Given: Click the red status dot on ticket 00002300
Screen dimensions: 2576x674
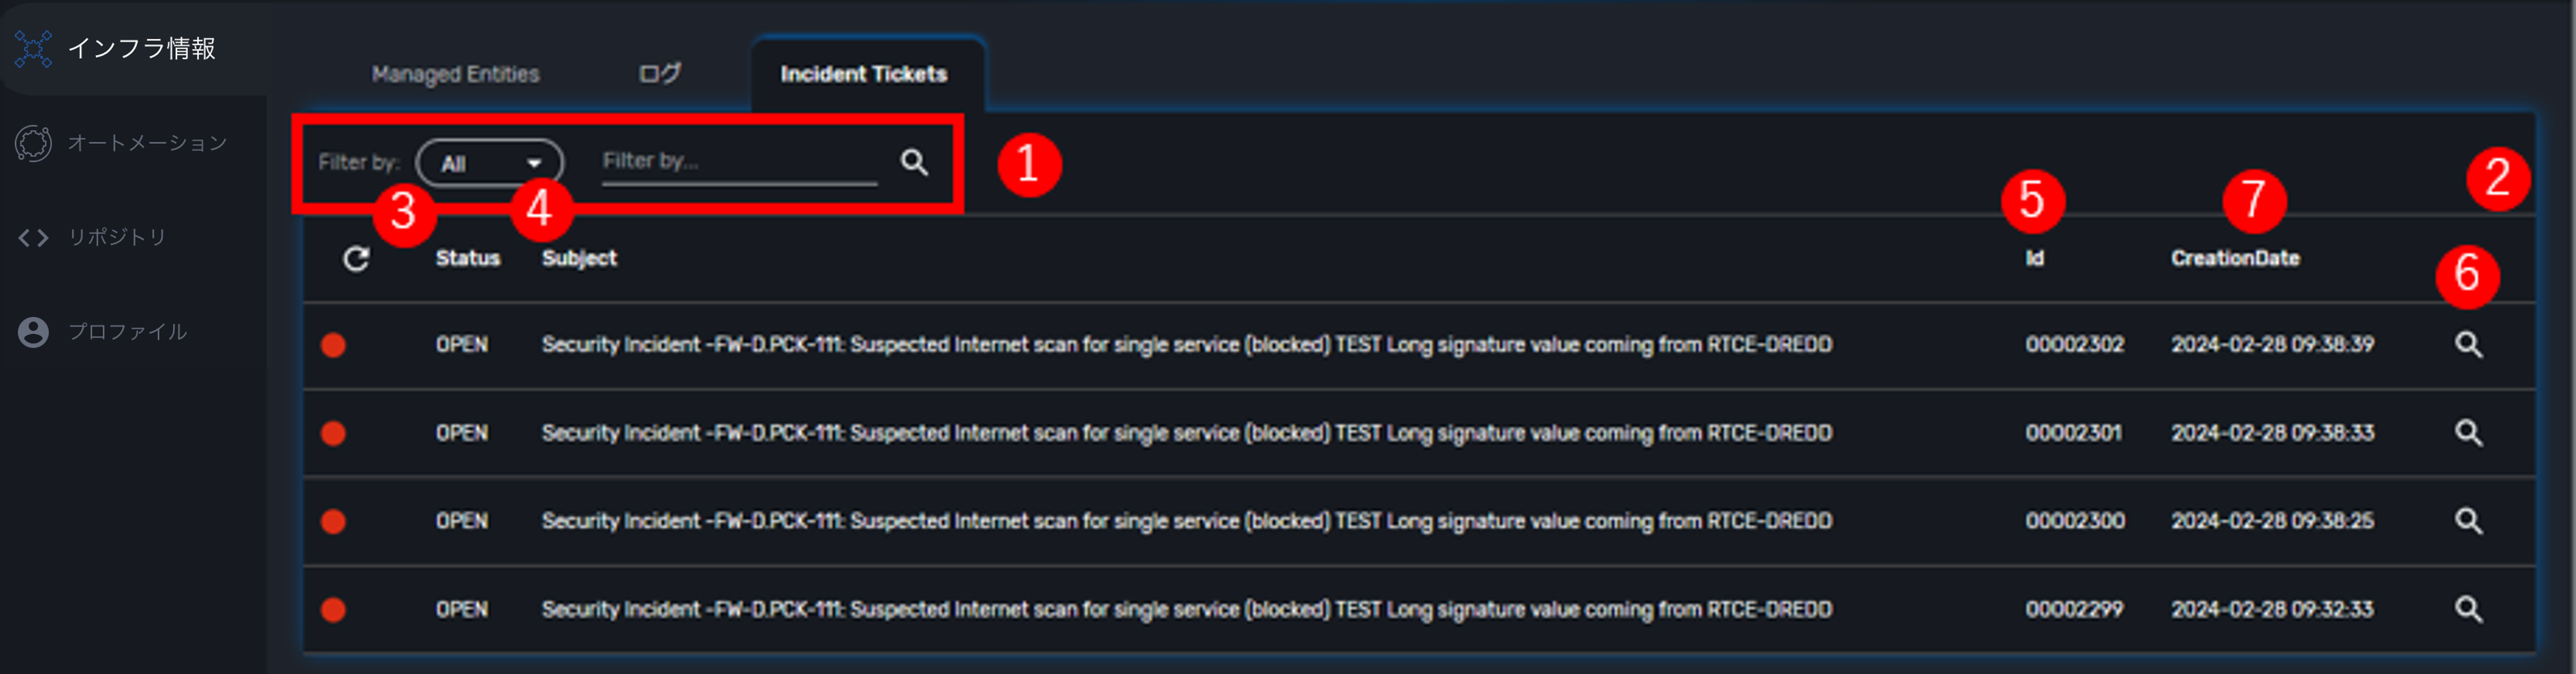Looking at the screenshot, I should [x=334, y=520].
